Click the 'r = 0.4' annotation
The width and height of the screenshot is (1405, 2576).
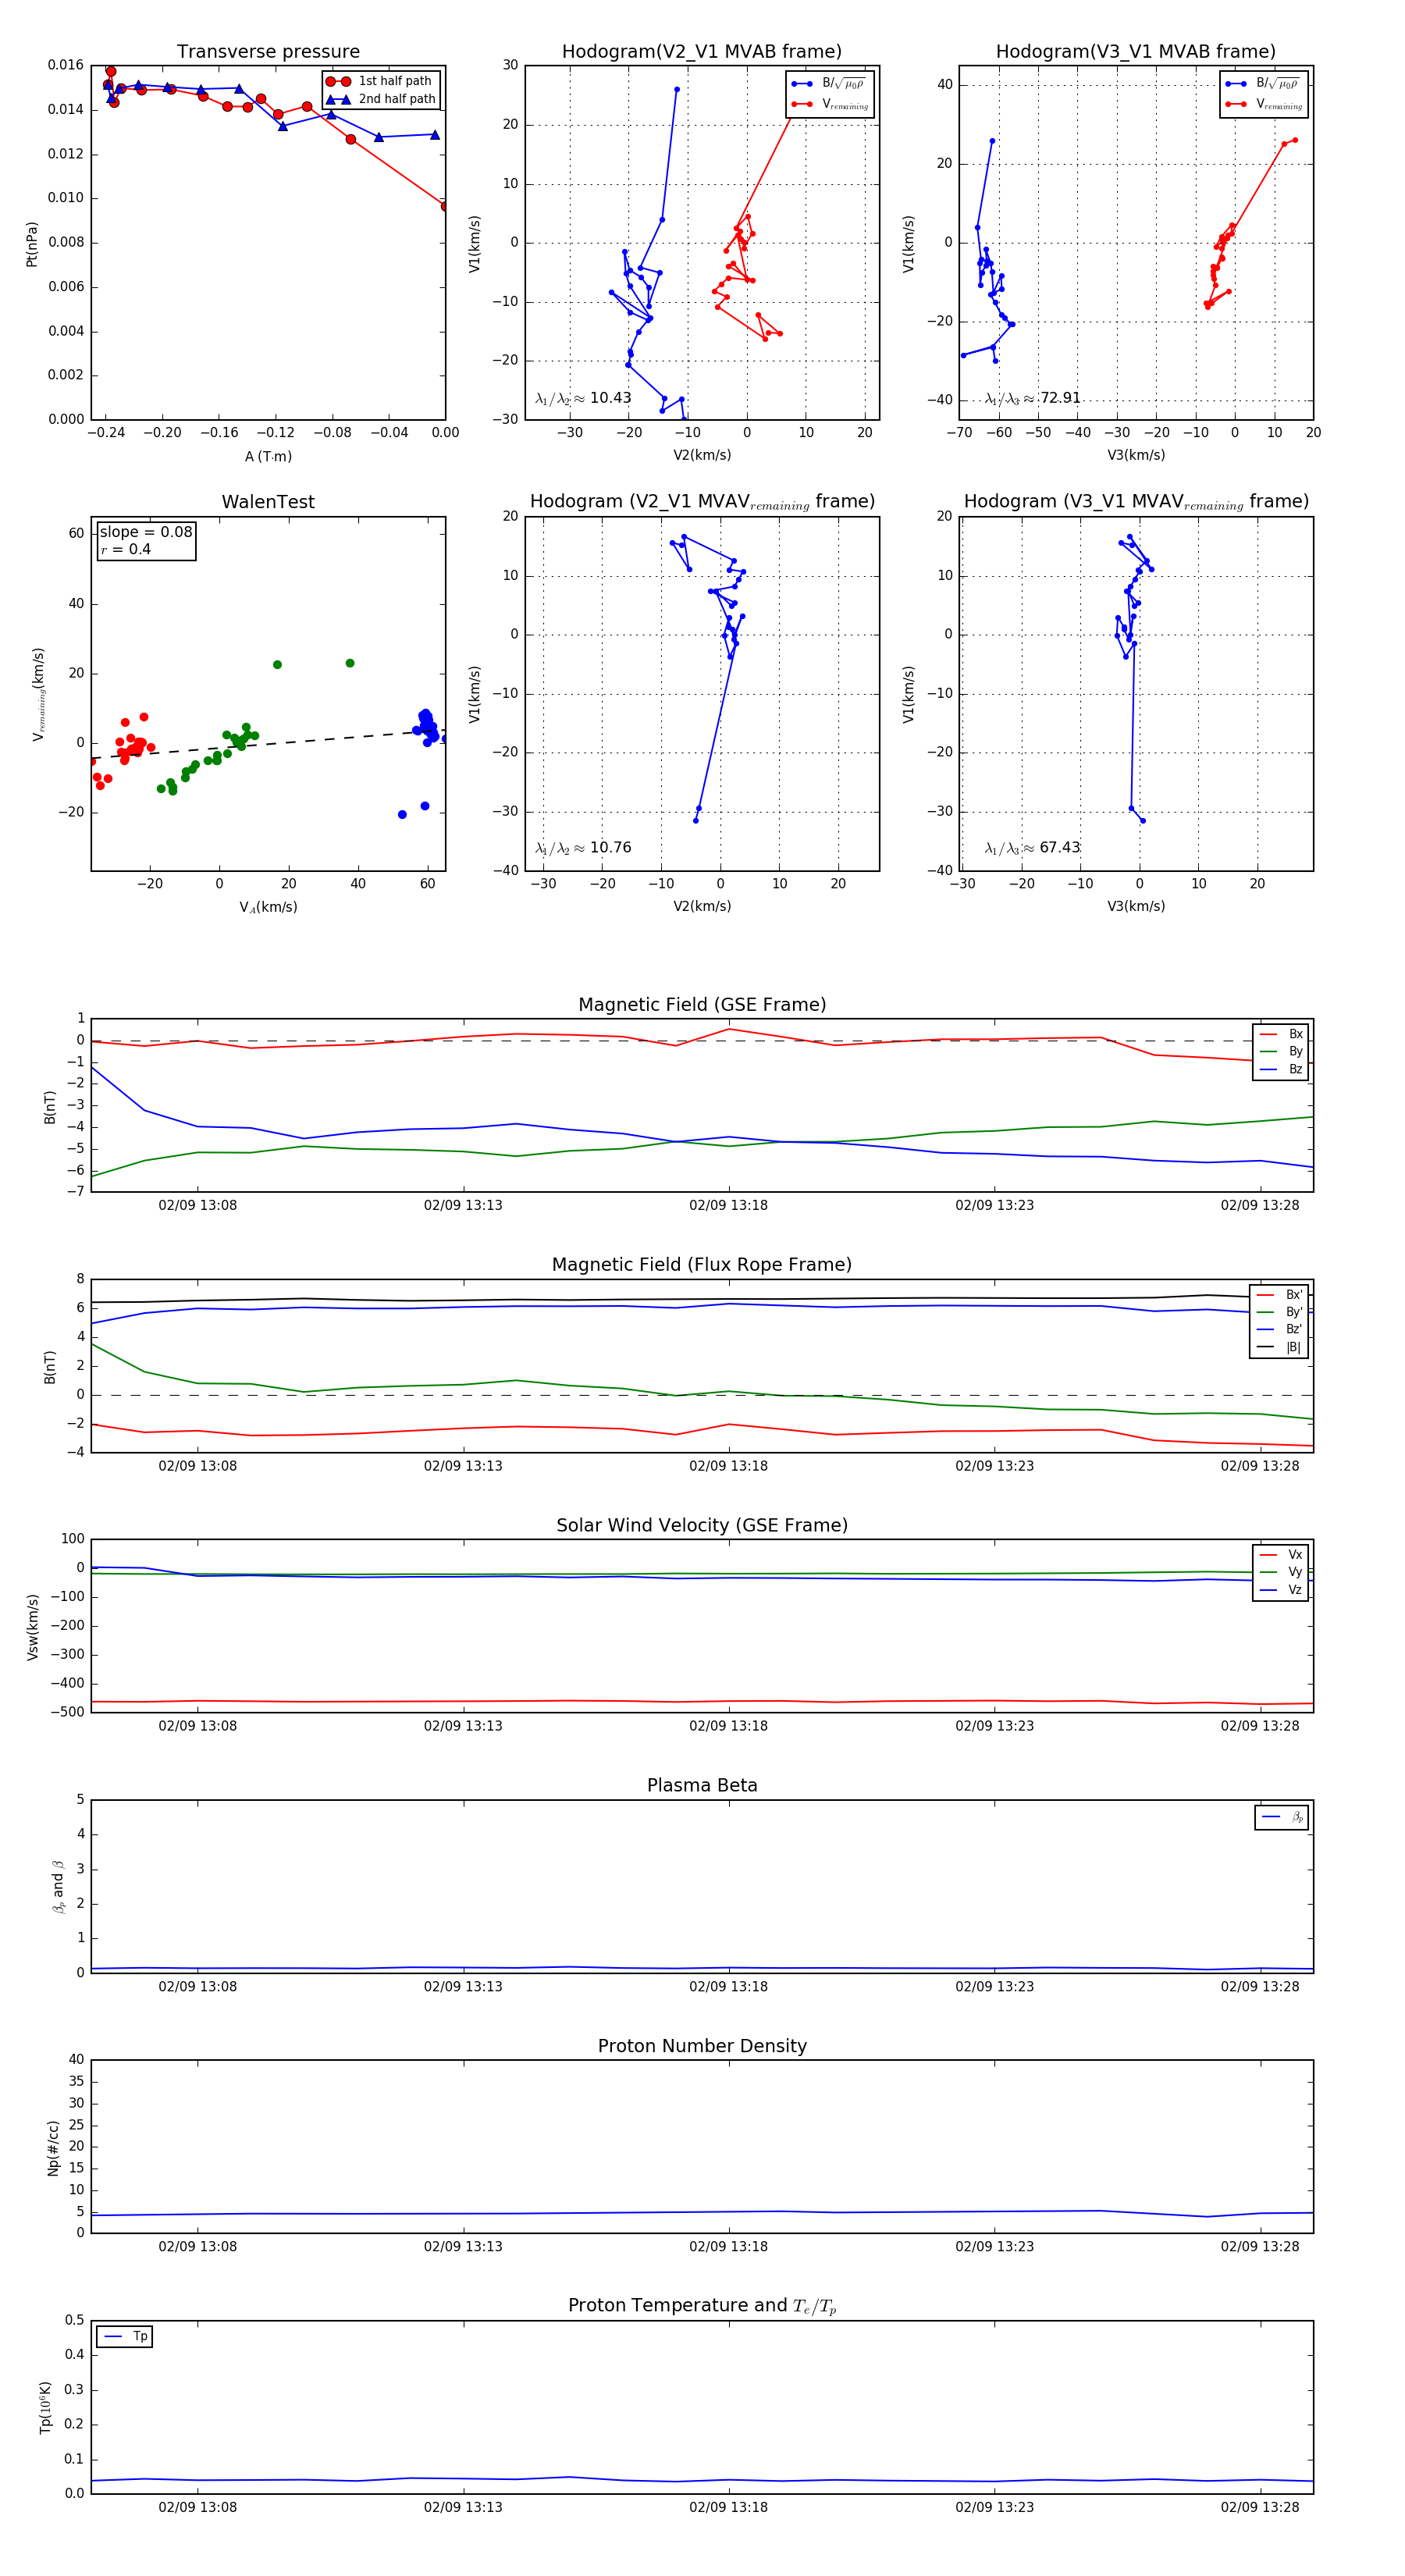pos(126,549)
